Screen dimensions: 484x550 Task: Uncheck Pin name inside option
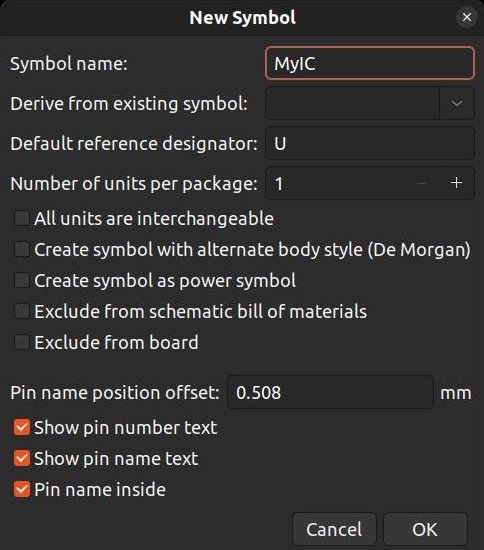pyautogui.click(x=22, y=489)
